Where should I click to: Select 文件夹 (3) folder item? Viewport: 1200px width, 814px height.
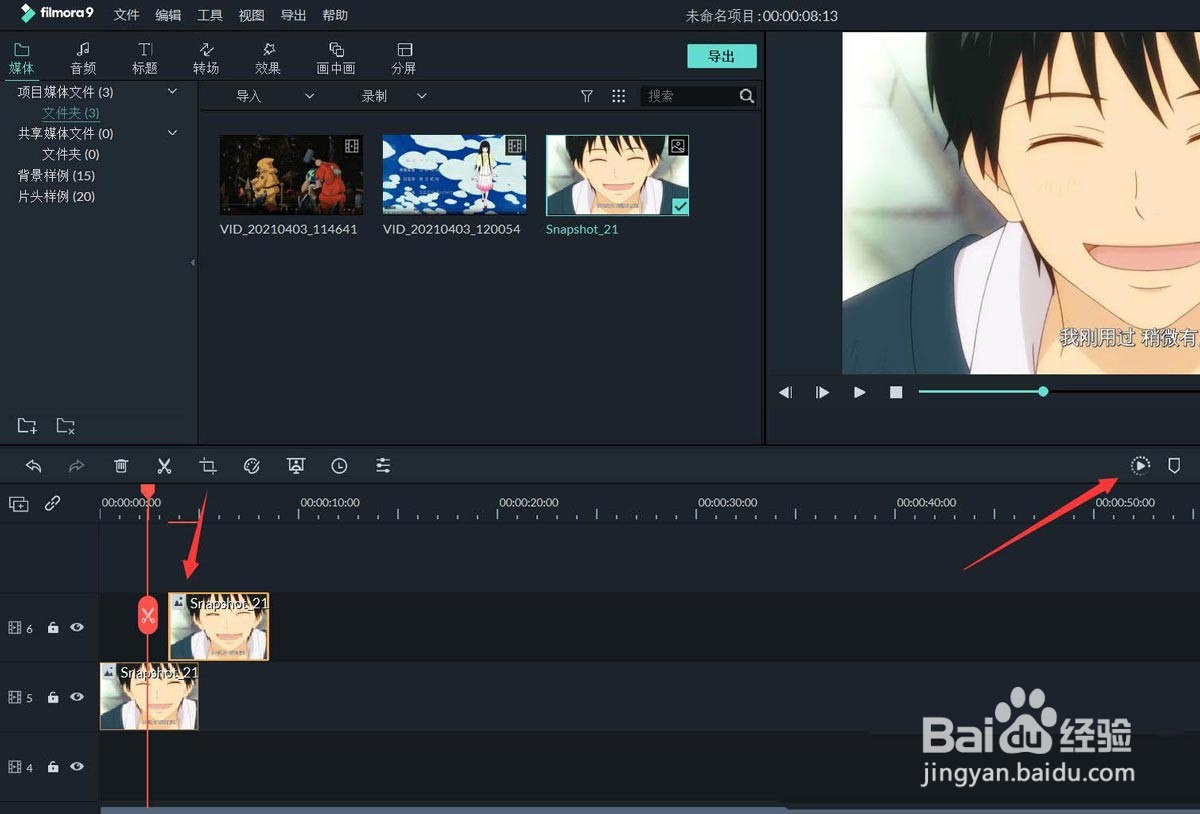coord(71,113)
